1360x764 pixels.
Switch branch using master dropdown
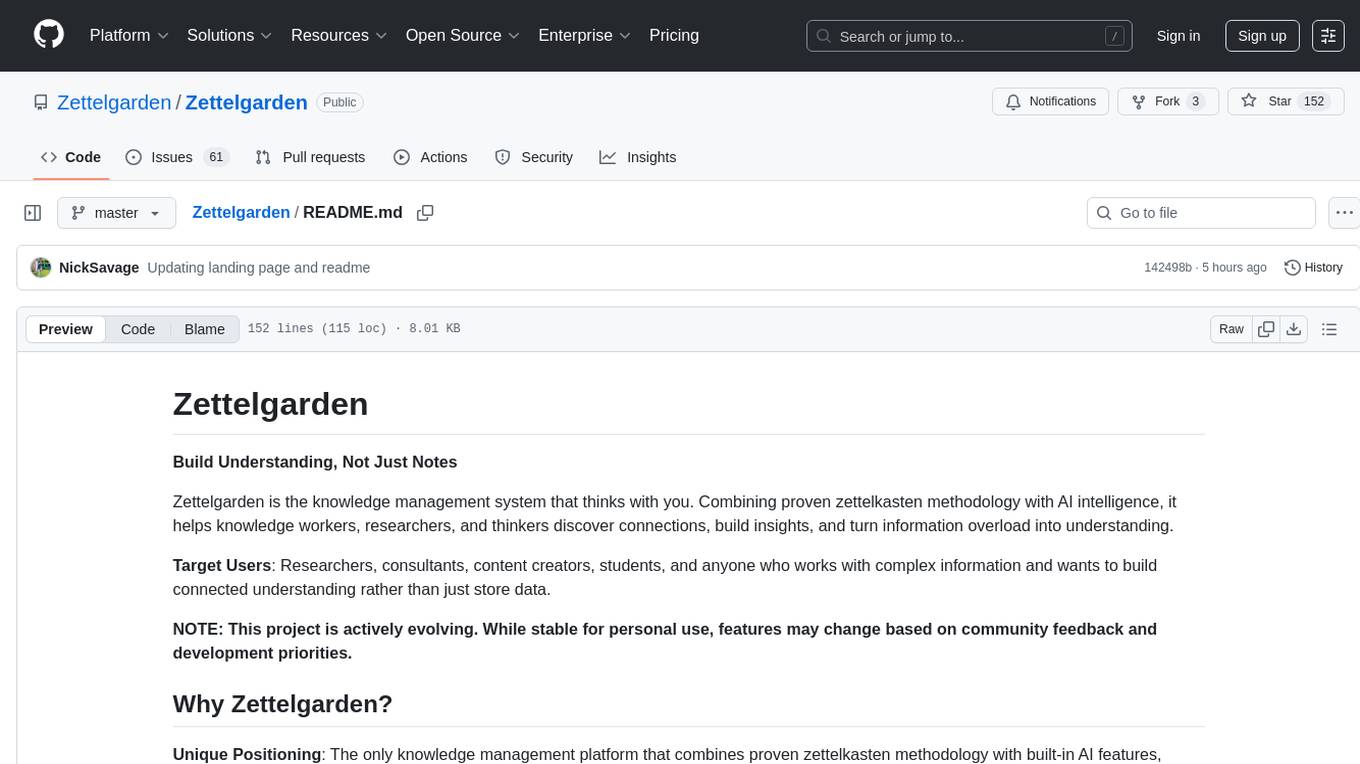pos(117,212)
